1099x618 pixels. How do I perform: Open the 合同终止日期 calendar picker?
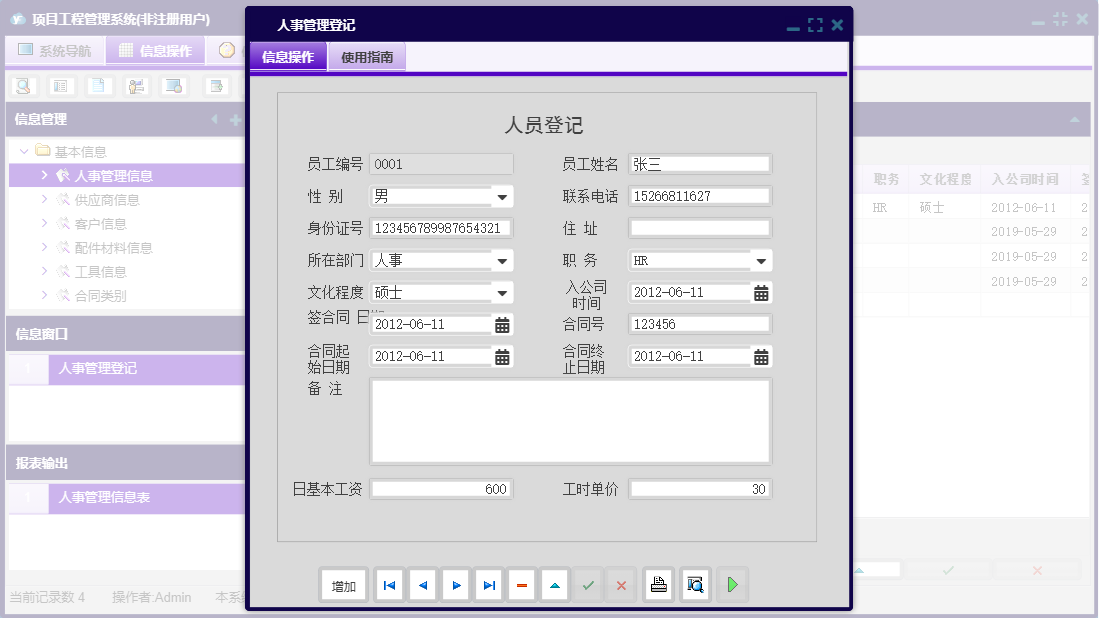(x=761, y=356)
